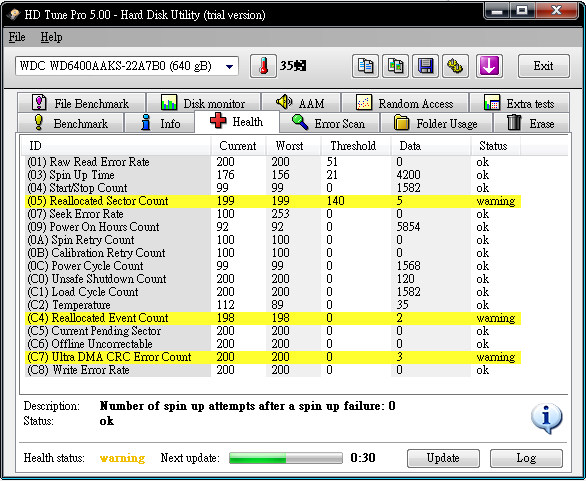
Task: Select the (03) Spin Up Time row
Action: pos(273,175)
